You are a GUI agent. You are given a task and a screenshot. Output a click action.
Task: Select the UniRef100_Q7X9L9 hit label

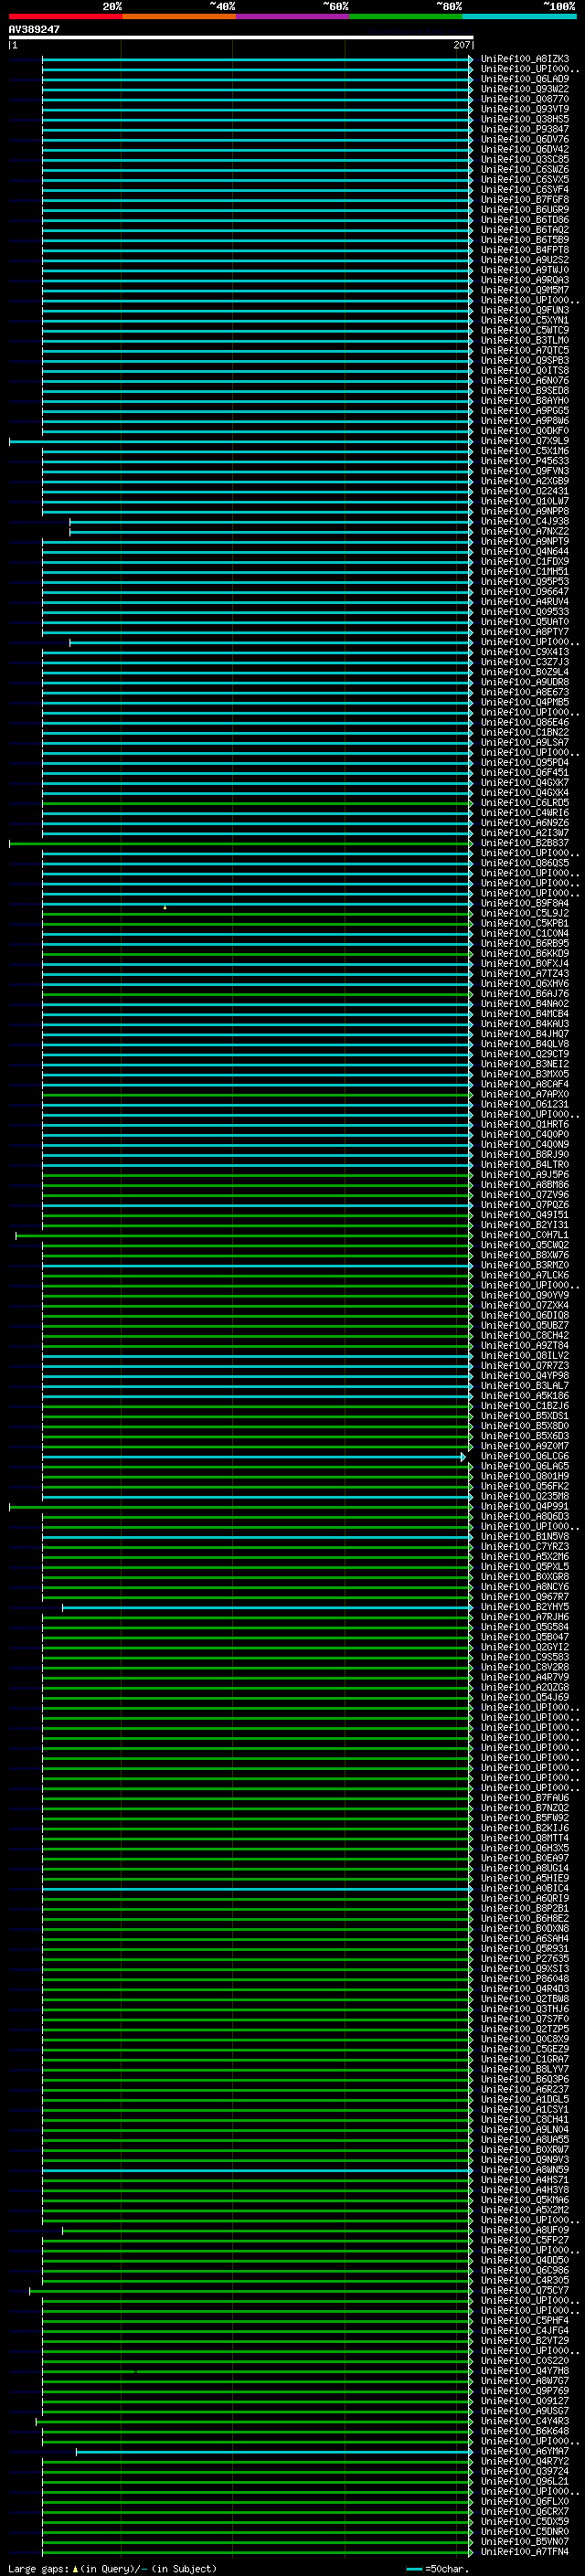point(524,441)
